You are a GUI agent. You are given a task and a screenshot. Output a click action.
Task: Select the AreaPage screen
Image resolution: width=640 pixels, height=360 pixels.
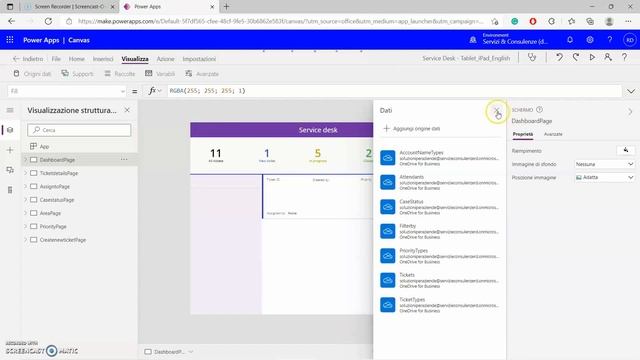pyautogui.click(x=50, y=213)
